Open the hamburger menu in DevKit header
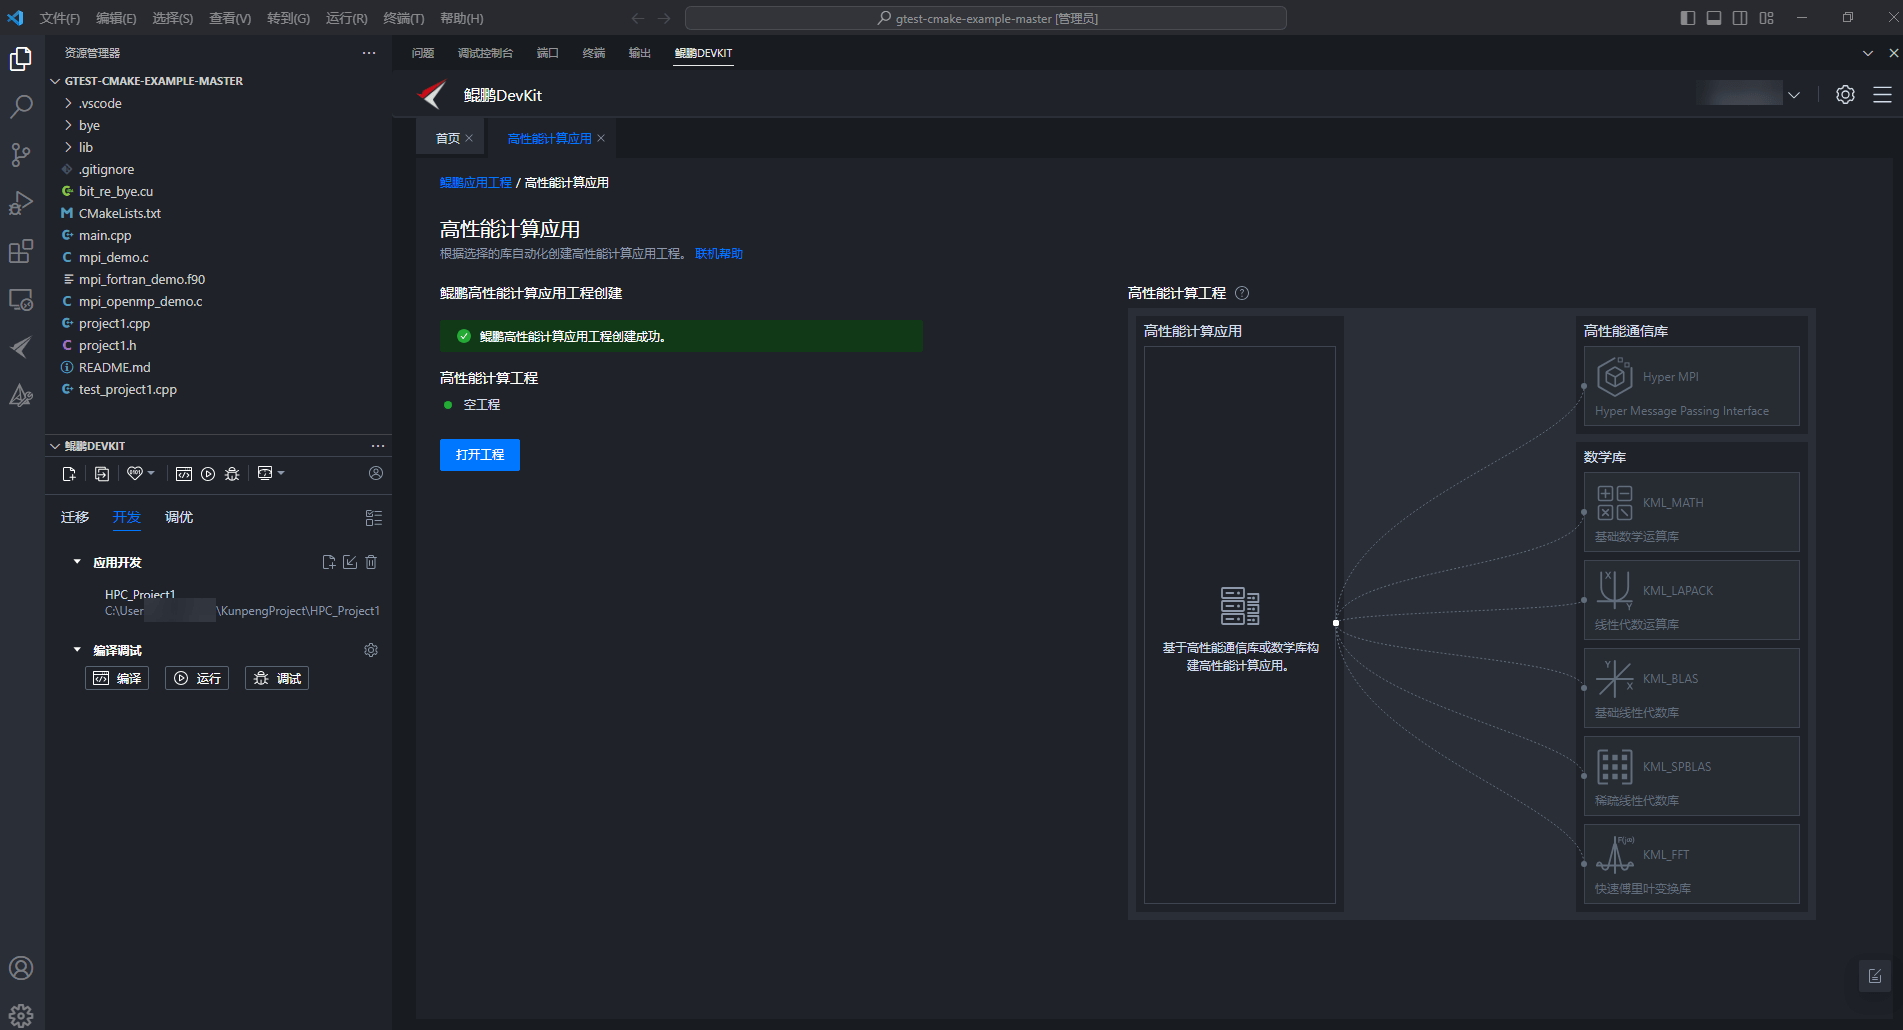The width and height of the screenshot is (1903, 1030). pos(1882,95)
